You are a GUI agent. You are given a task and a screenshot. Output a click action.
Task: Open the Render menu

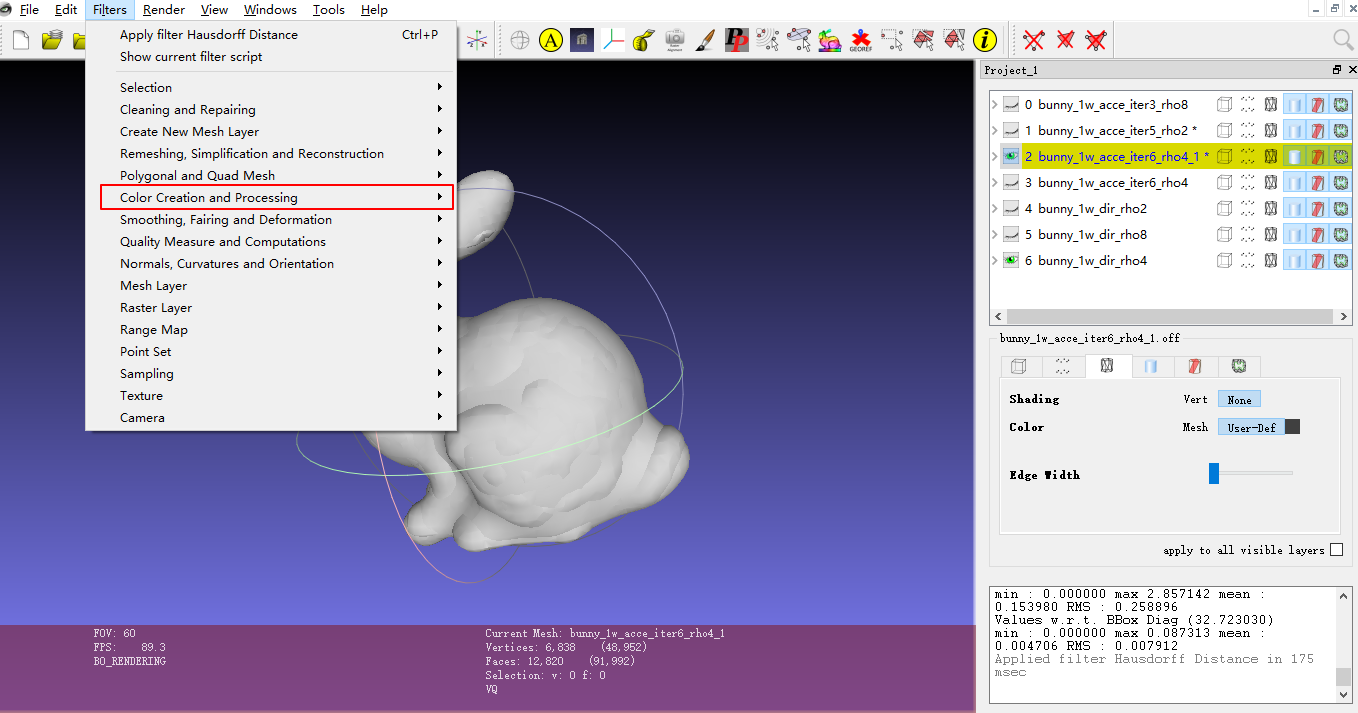163,9
